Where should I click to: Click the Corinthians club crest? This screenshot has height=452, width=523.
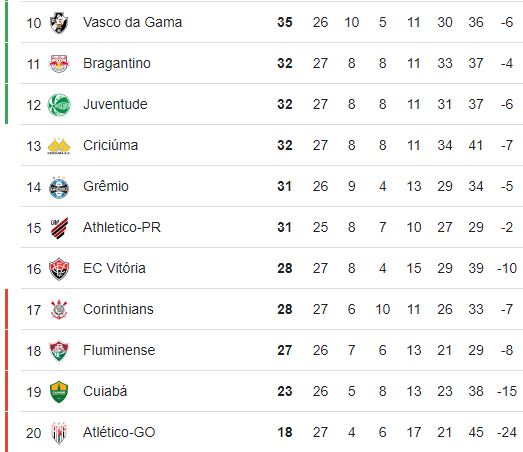[x=59, y=310]
